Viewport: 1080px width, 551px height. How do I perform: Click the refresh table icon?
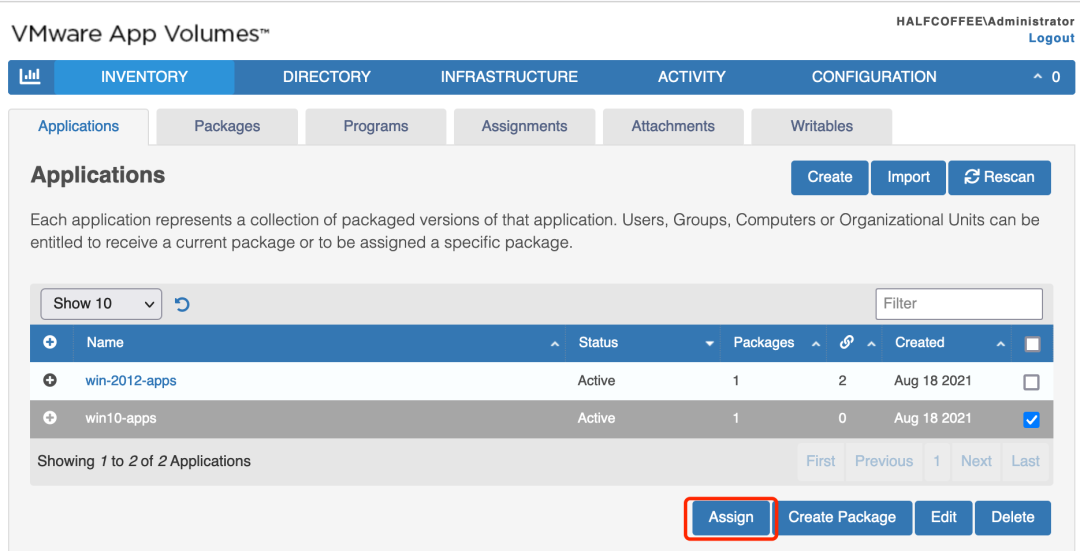pyautogui.click(x=182, y=304)
